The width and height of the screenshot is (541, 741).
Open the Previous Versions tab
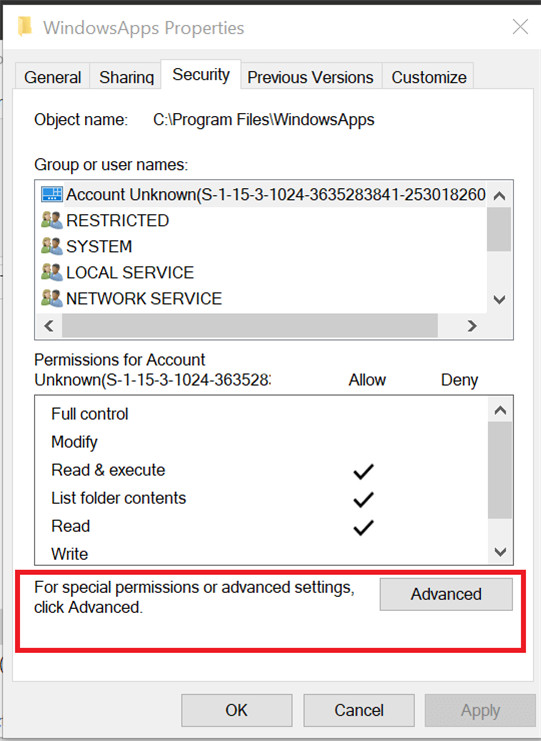[310, 77]
